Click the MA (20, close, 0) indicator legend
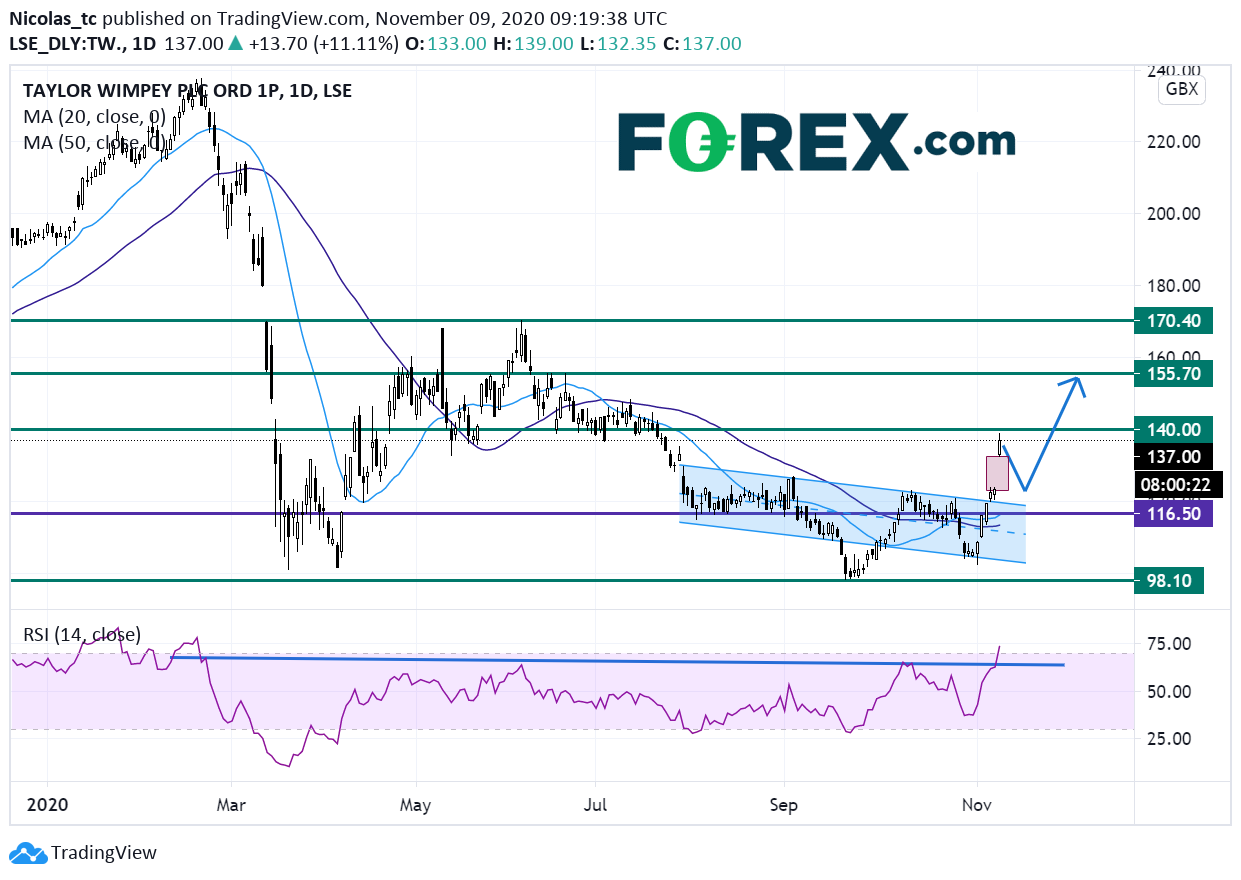 point(95,117)
